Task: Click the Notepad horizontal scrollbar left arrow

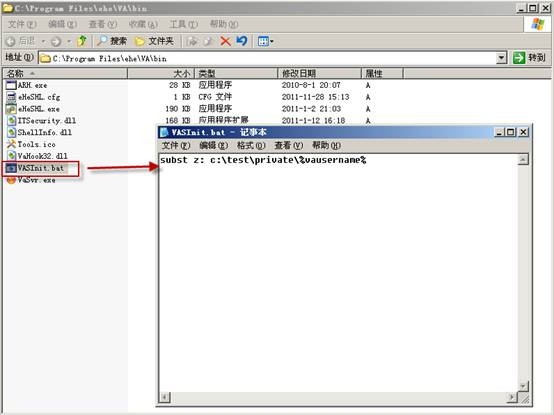Action: (x=165, y=397)
